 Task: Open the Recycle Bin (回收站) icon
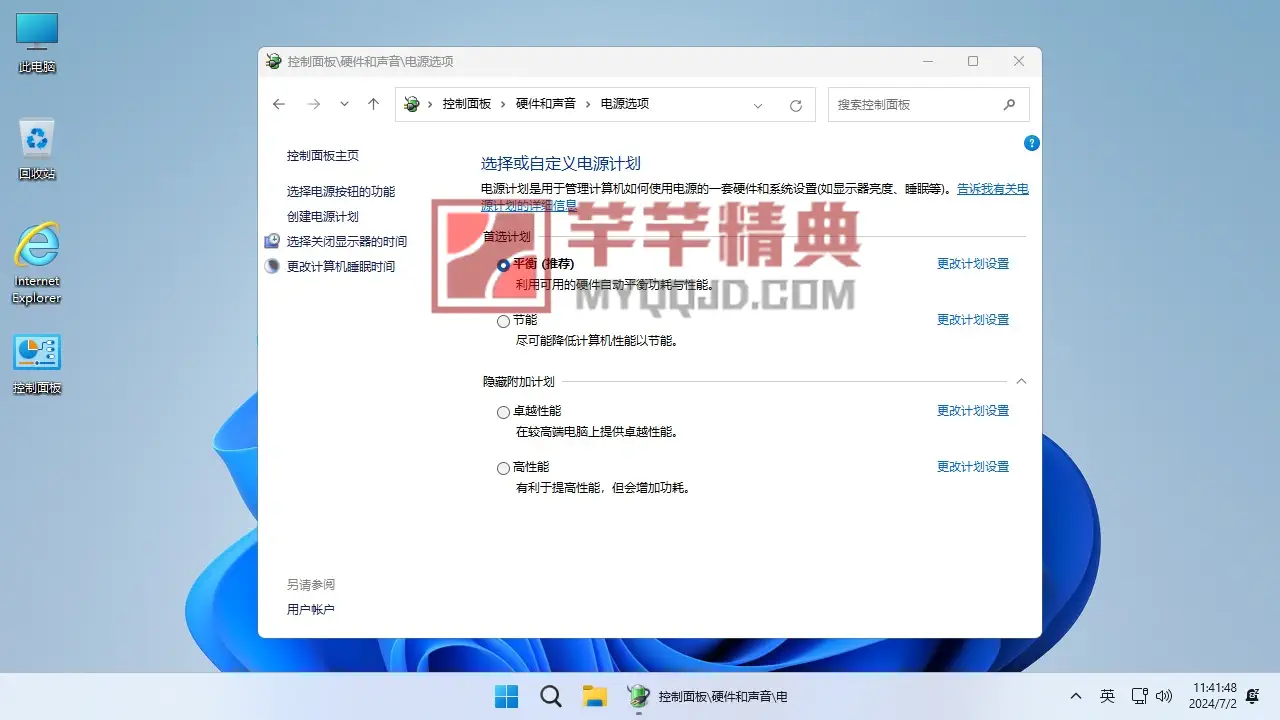[x=37, y=149]
